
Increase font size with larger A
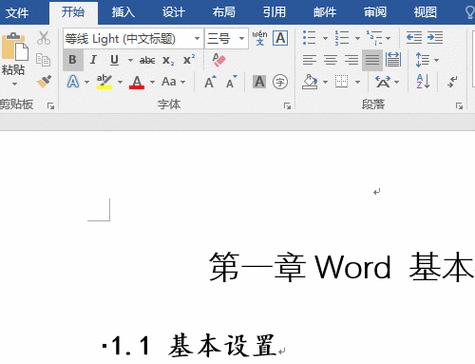click(210, 82)
